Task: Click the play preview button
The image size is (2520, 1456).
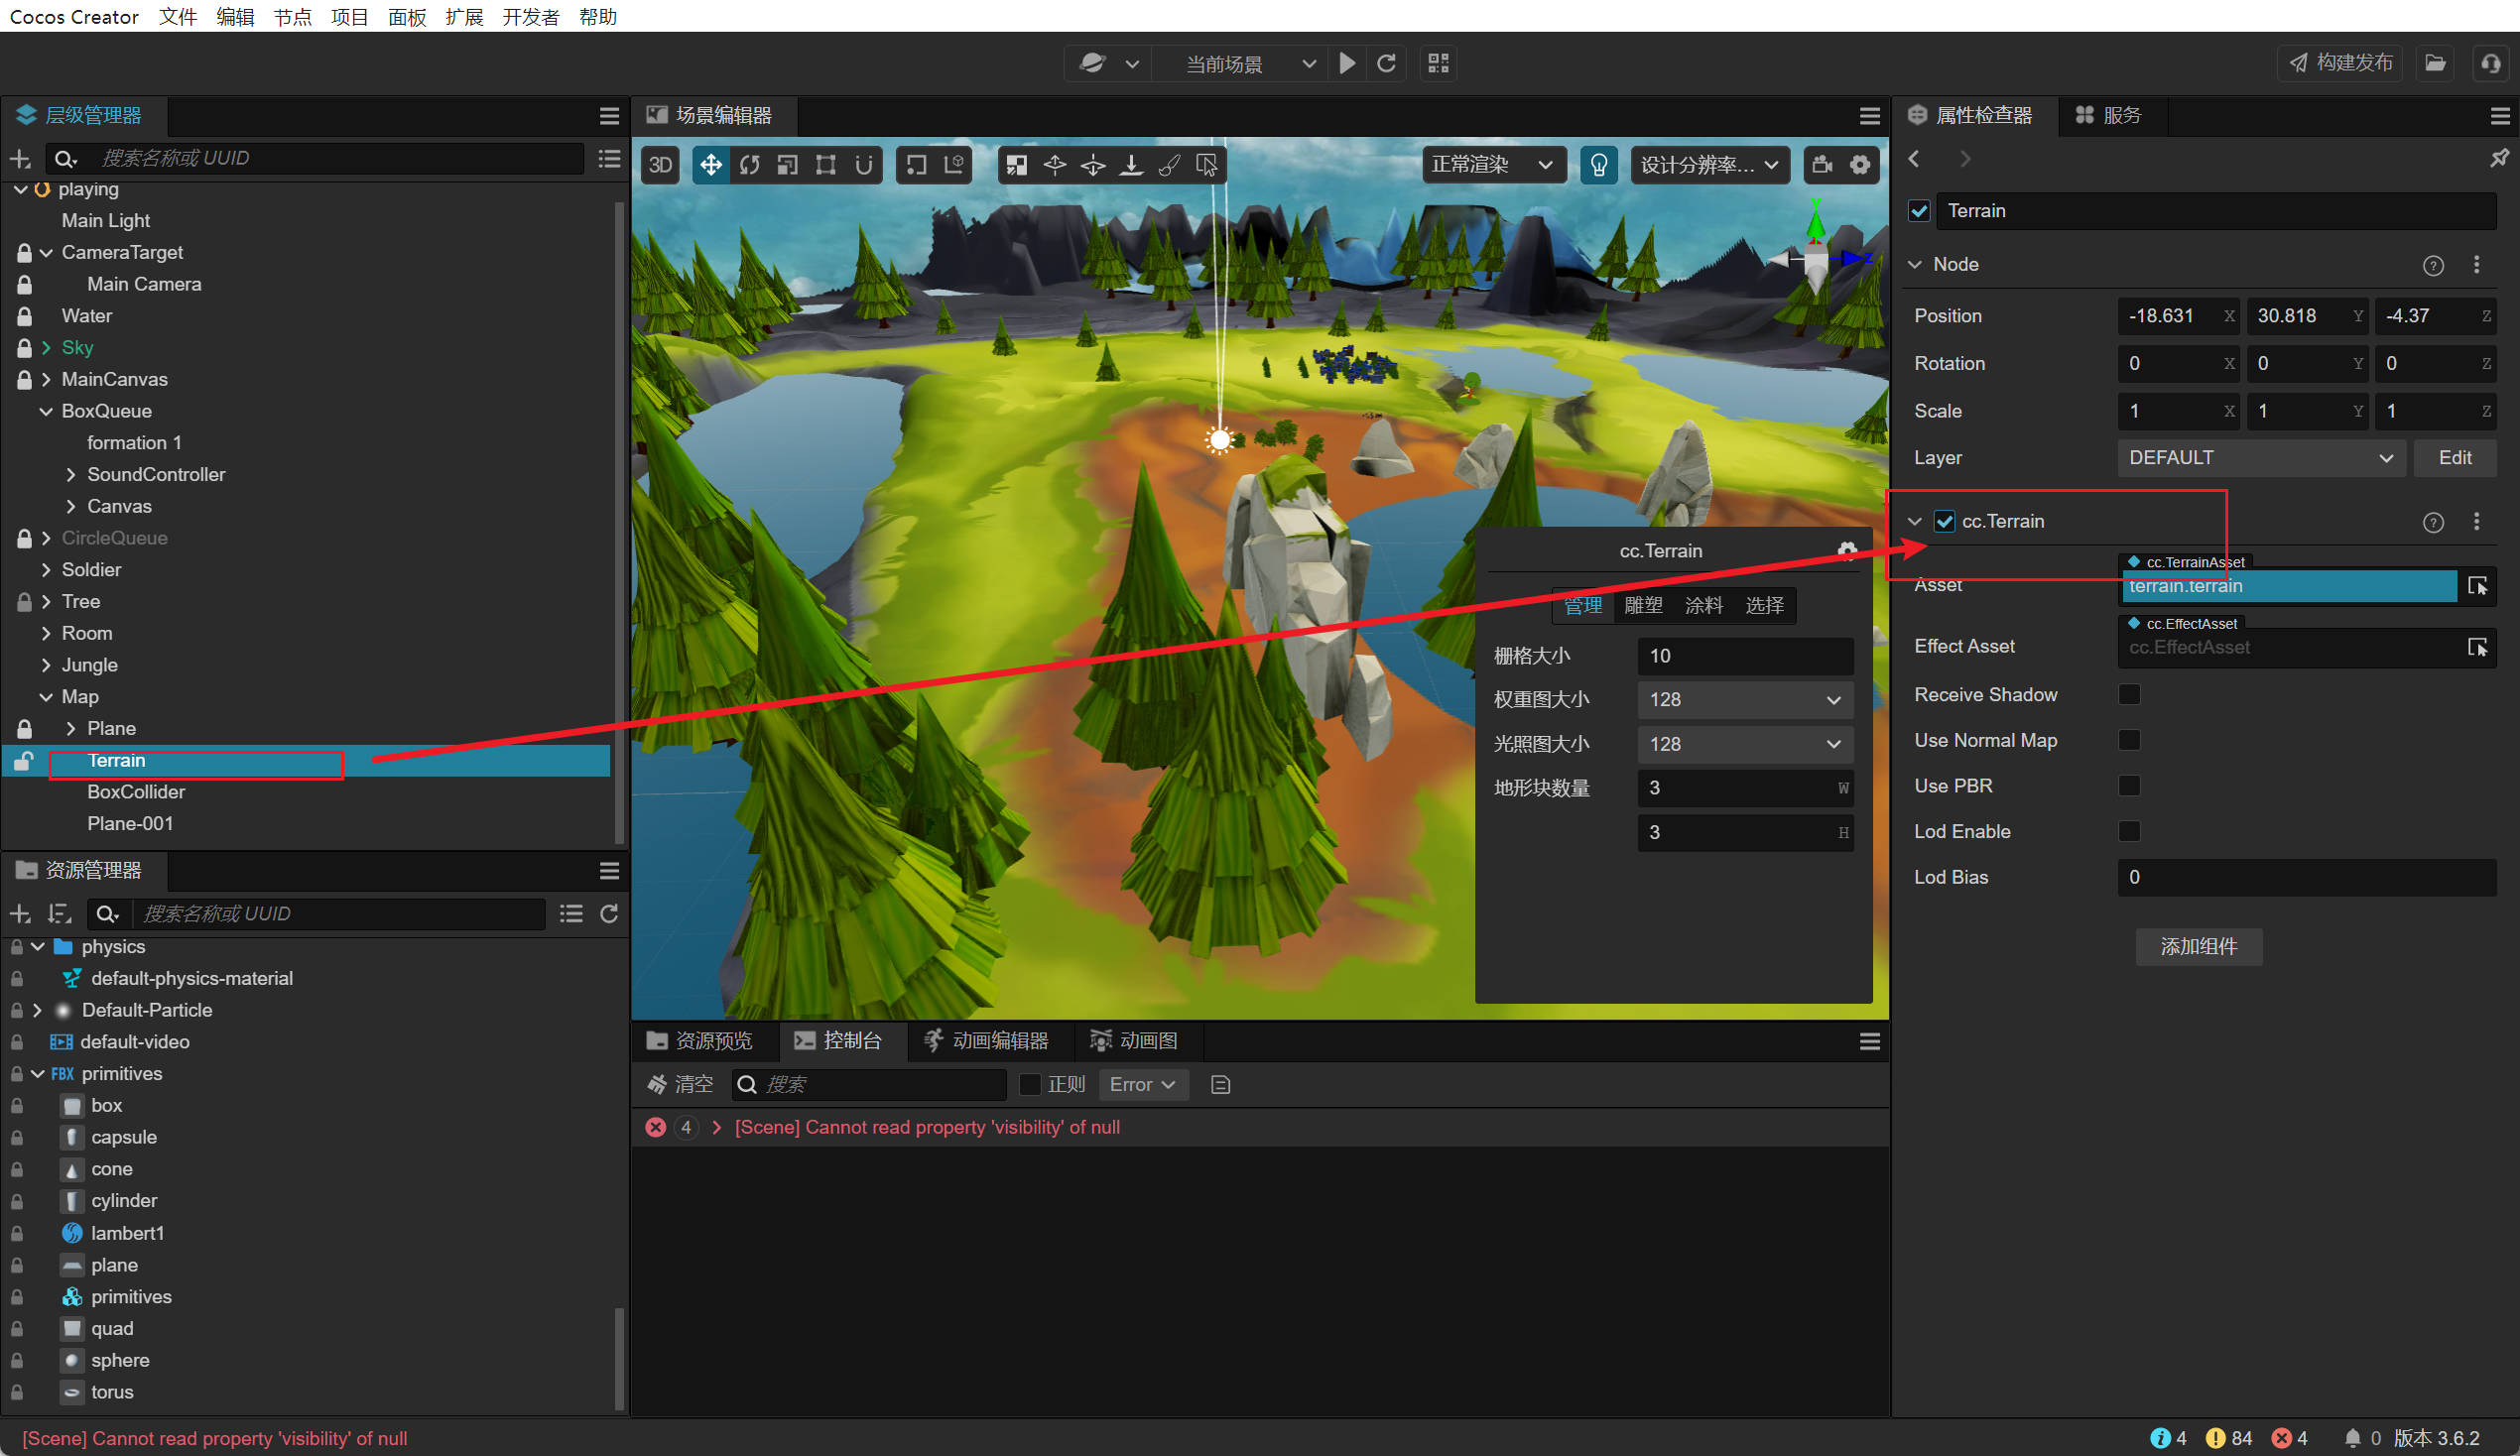Action: point(1347,64)
